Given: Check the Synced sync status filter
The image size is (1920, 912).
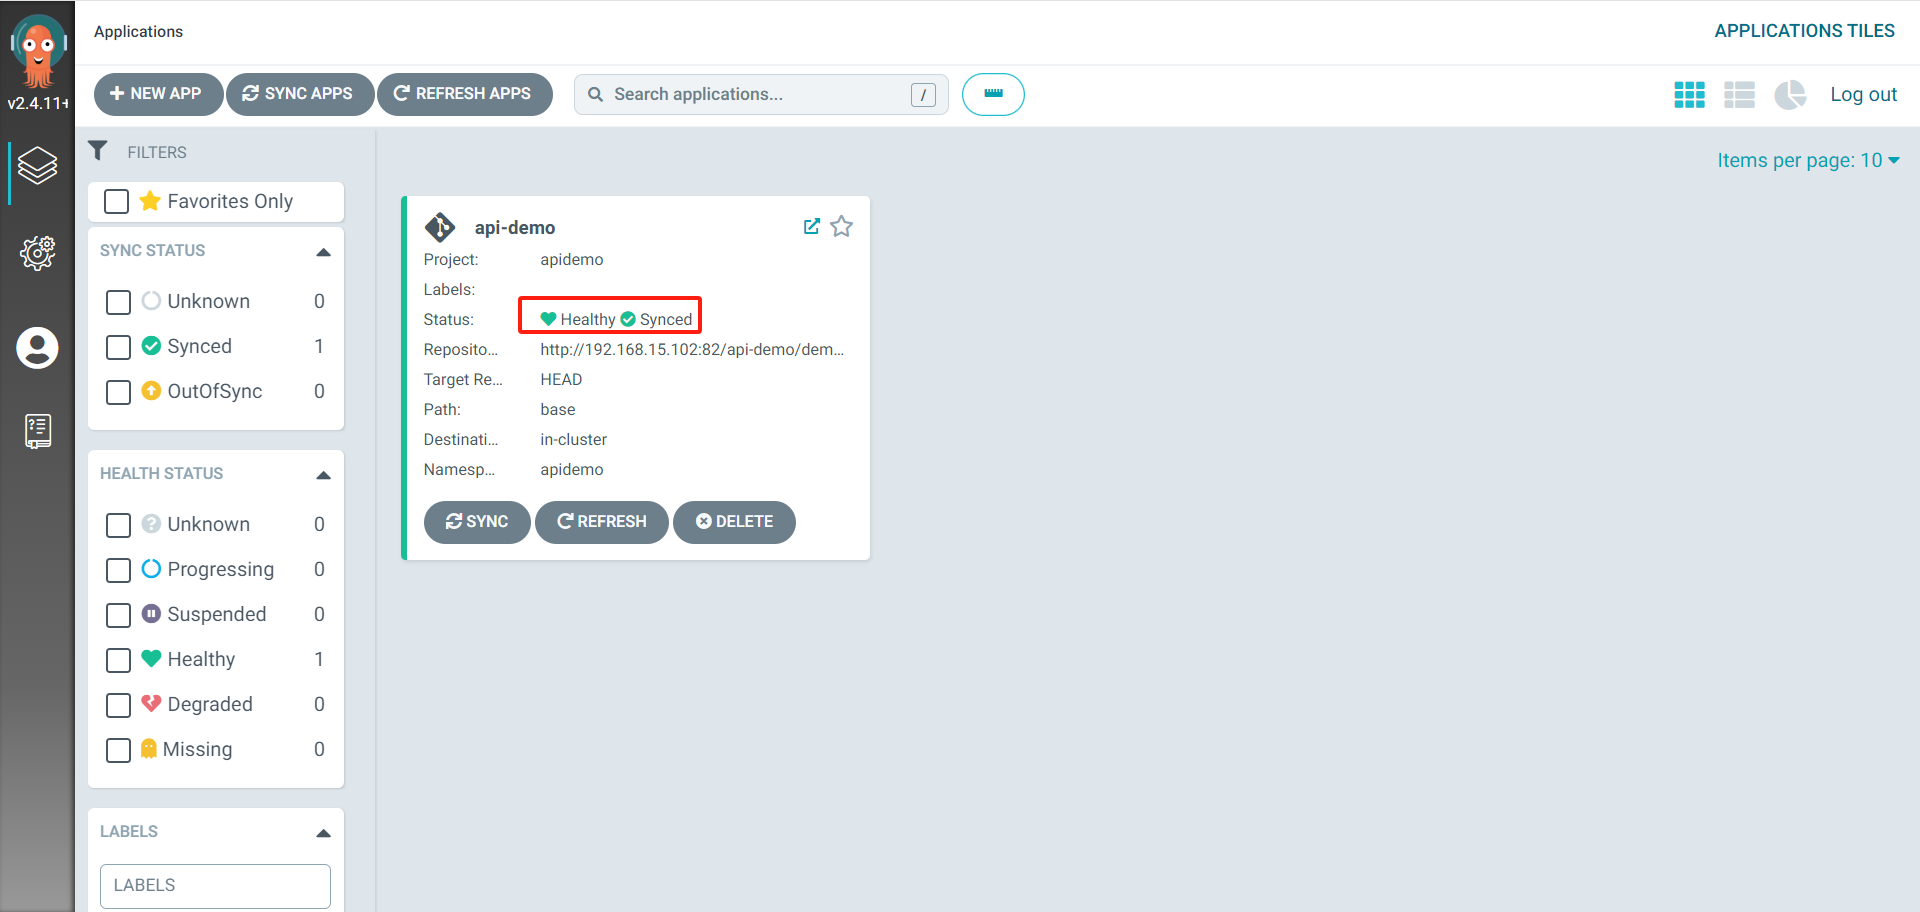Looking at the screenshot, I should (x=117, y=347).
